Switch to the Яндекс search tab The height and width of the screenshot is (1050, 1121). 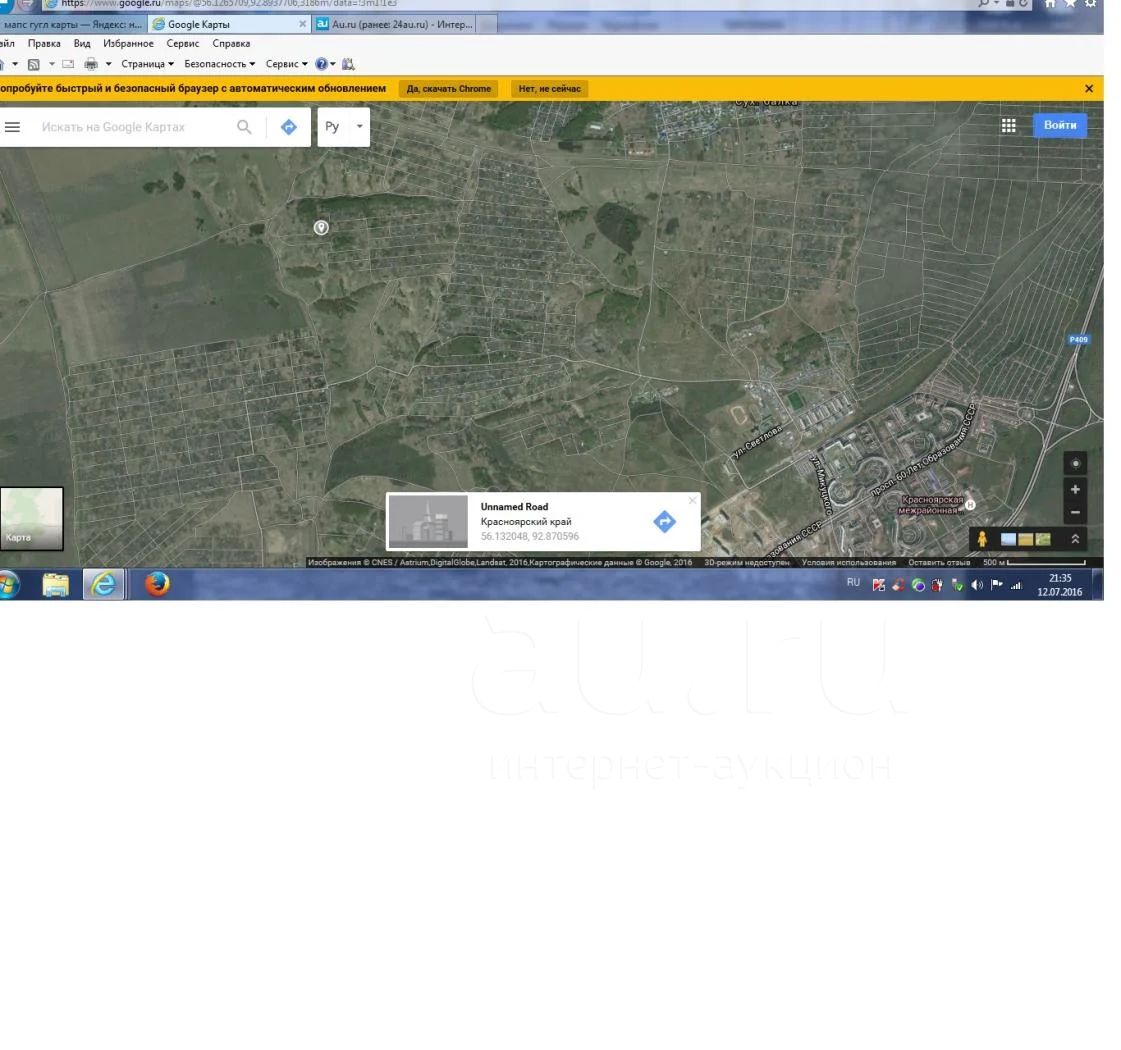tap(72, 24)
